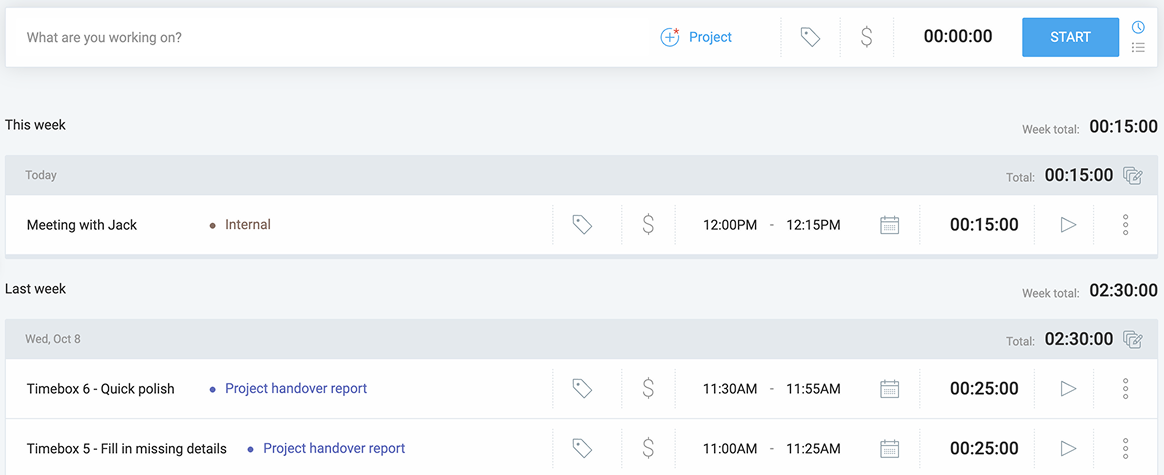
Task: Change the Internal project on Meeting with Jack
Action: [247, 225]
